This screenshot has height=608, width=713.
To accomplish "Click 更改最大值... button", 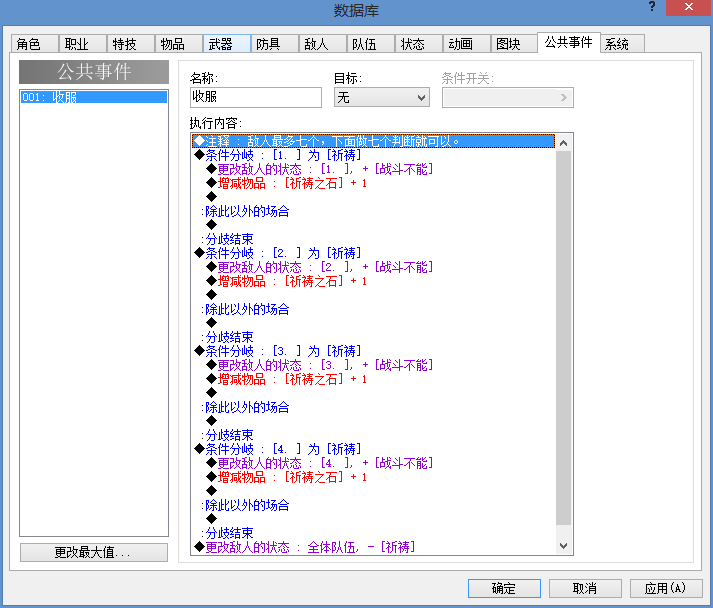I will (94, 552).
